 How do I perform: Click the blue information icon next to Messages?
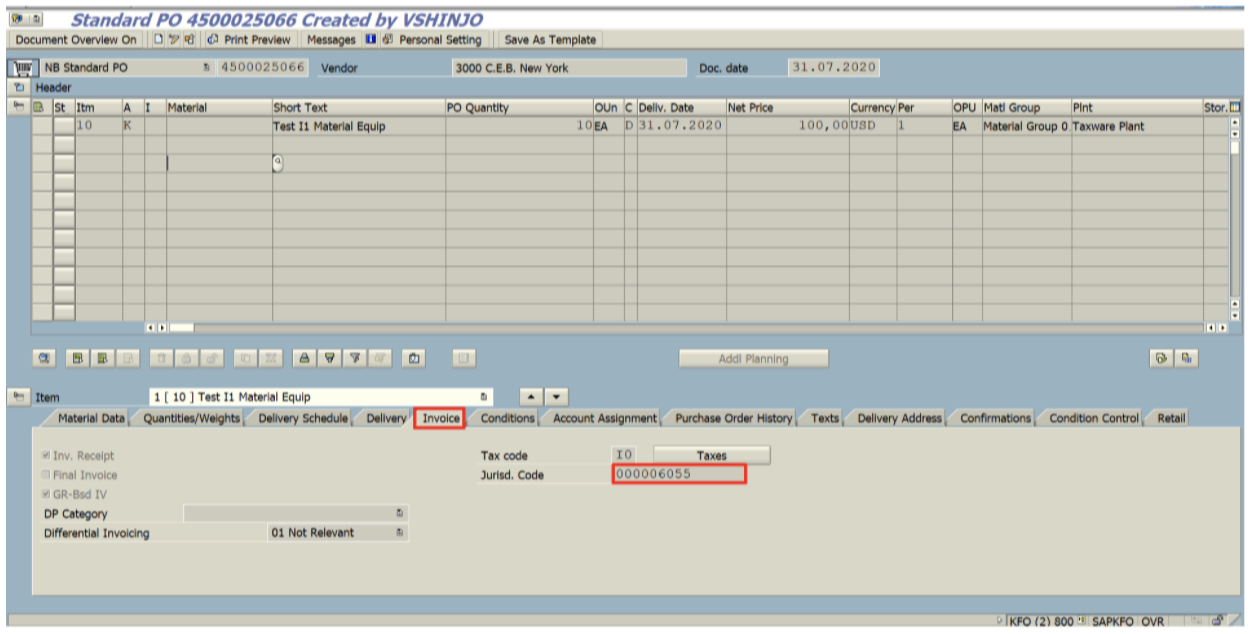[370, 40]
